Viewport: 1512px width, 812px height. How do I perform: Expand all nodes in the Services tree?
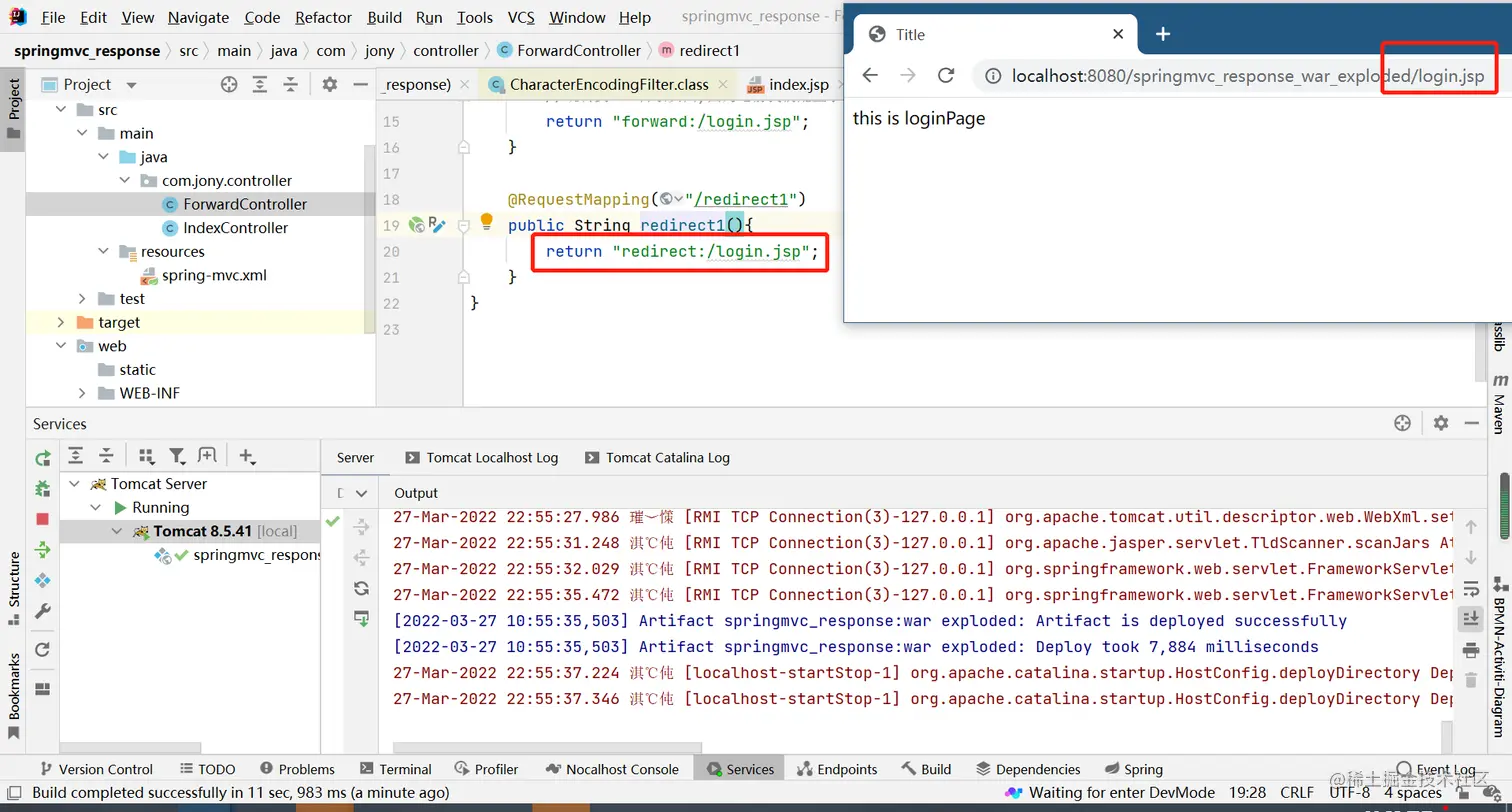tap(76, 456)
